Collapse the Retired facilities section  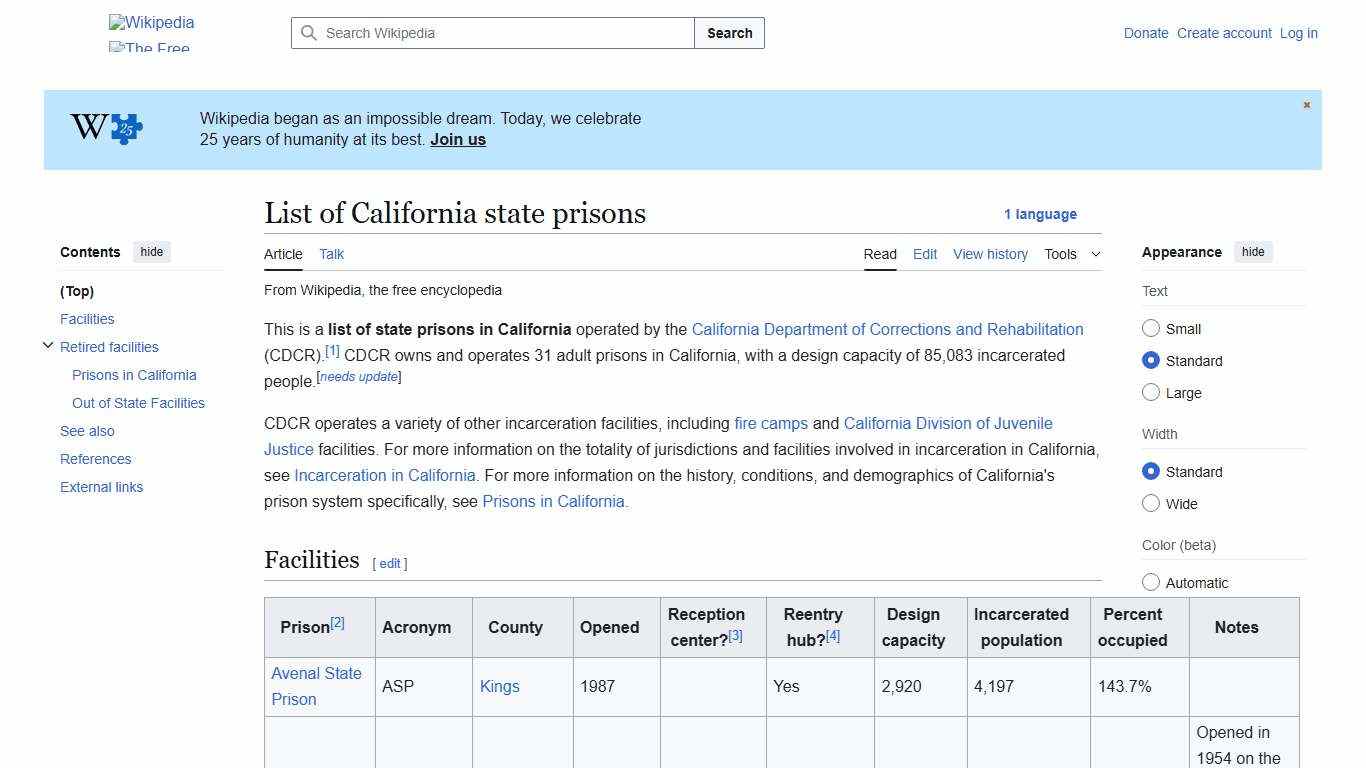tap(48, 345)
